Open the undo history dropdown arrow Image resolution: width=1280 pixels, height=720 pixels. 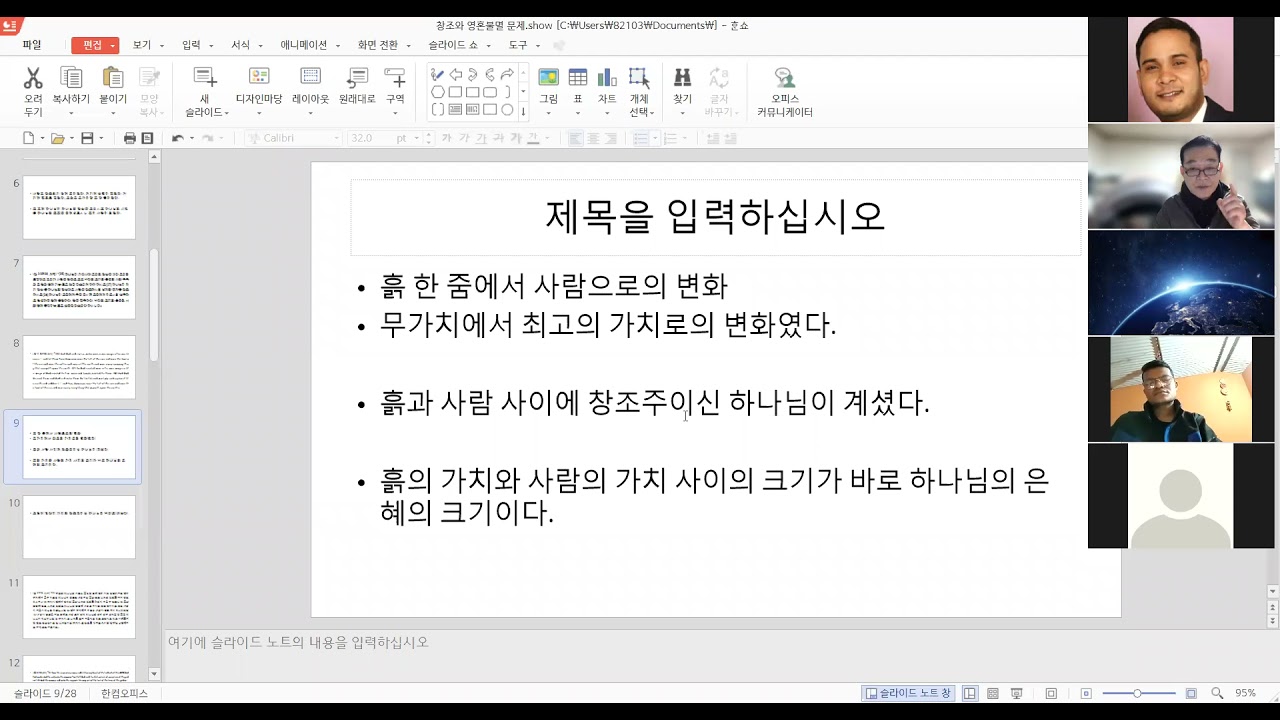(192, 138)
